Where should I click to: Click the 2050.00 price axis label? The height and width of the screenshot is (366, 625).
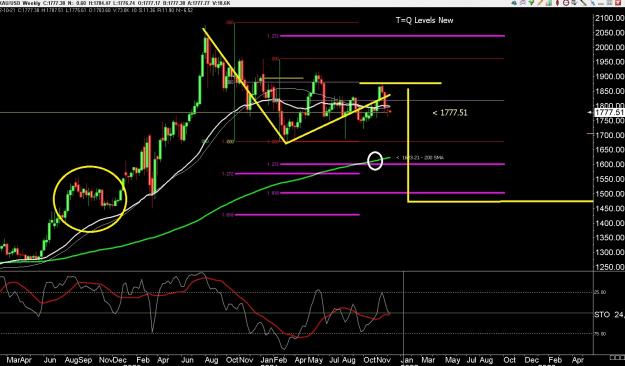(609, 33)
